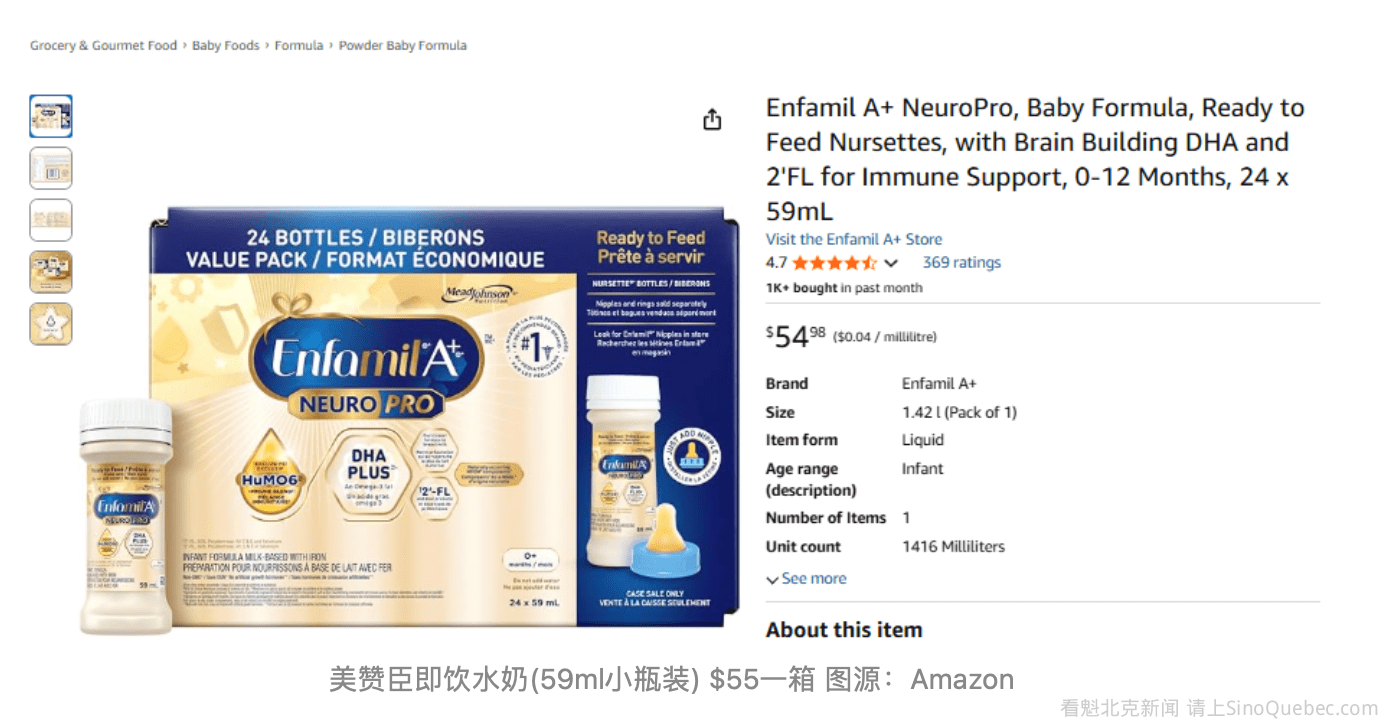Screen dimensions: 1384x724
Task: Open the star rating breakdown chevron
Action: (891, 263)
